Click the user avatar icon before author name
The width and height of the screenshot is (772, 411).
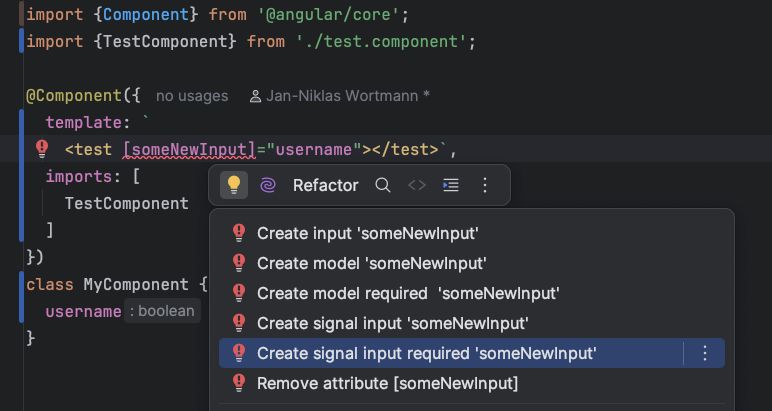pyautogui.click(x=255, y=96)
